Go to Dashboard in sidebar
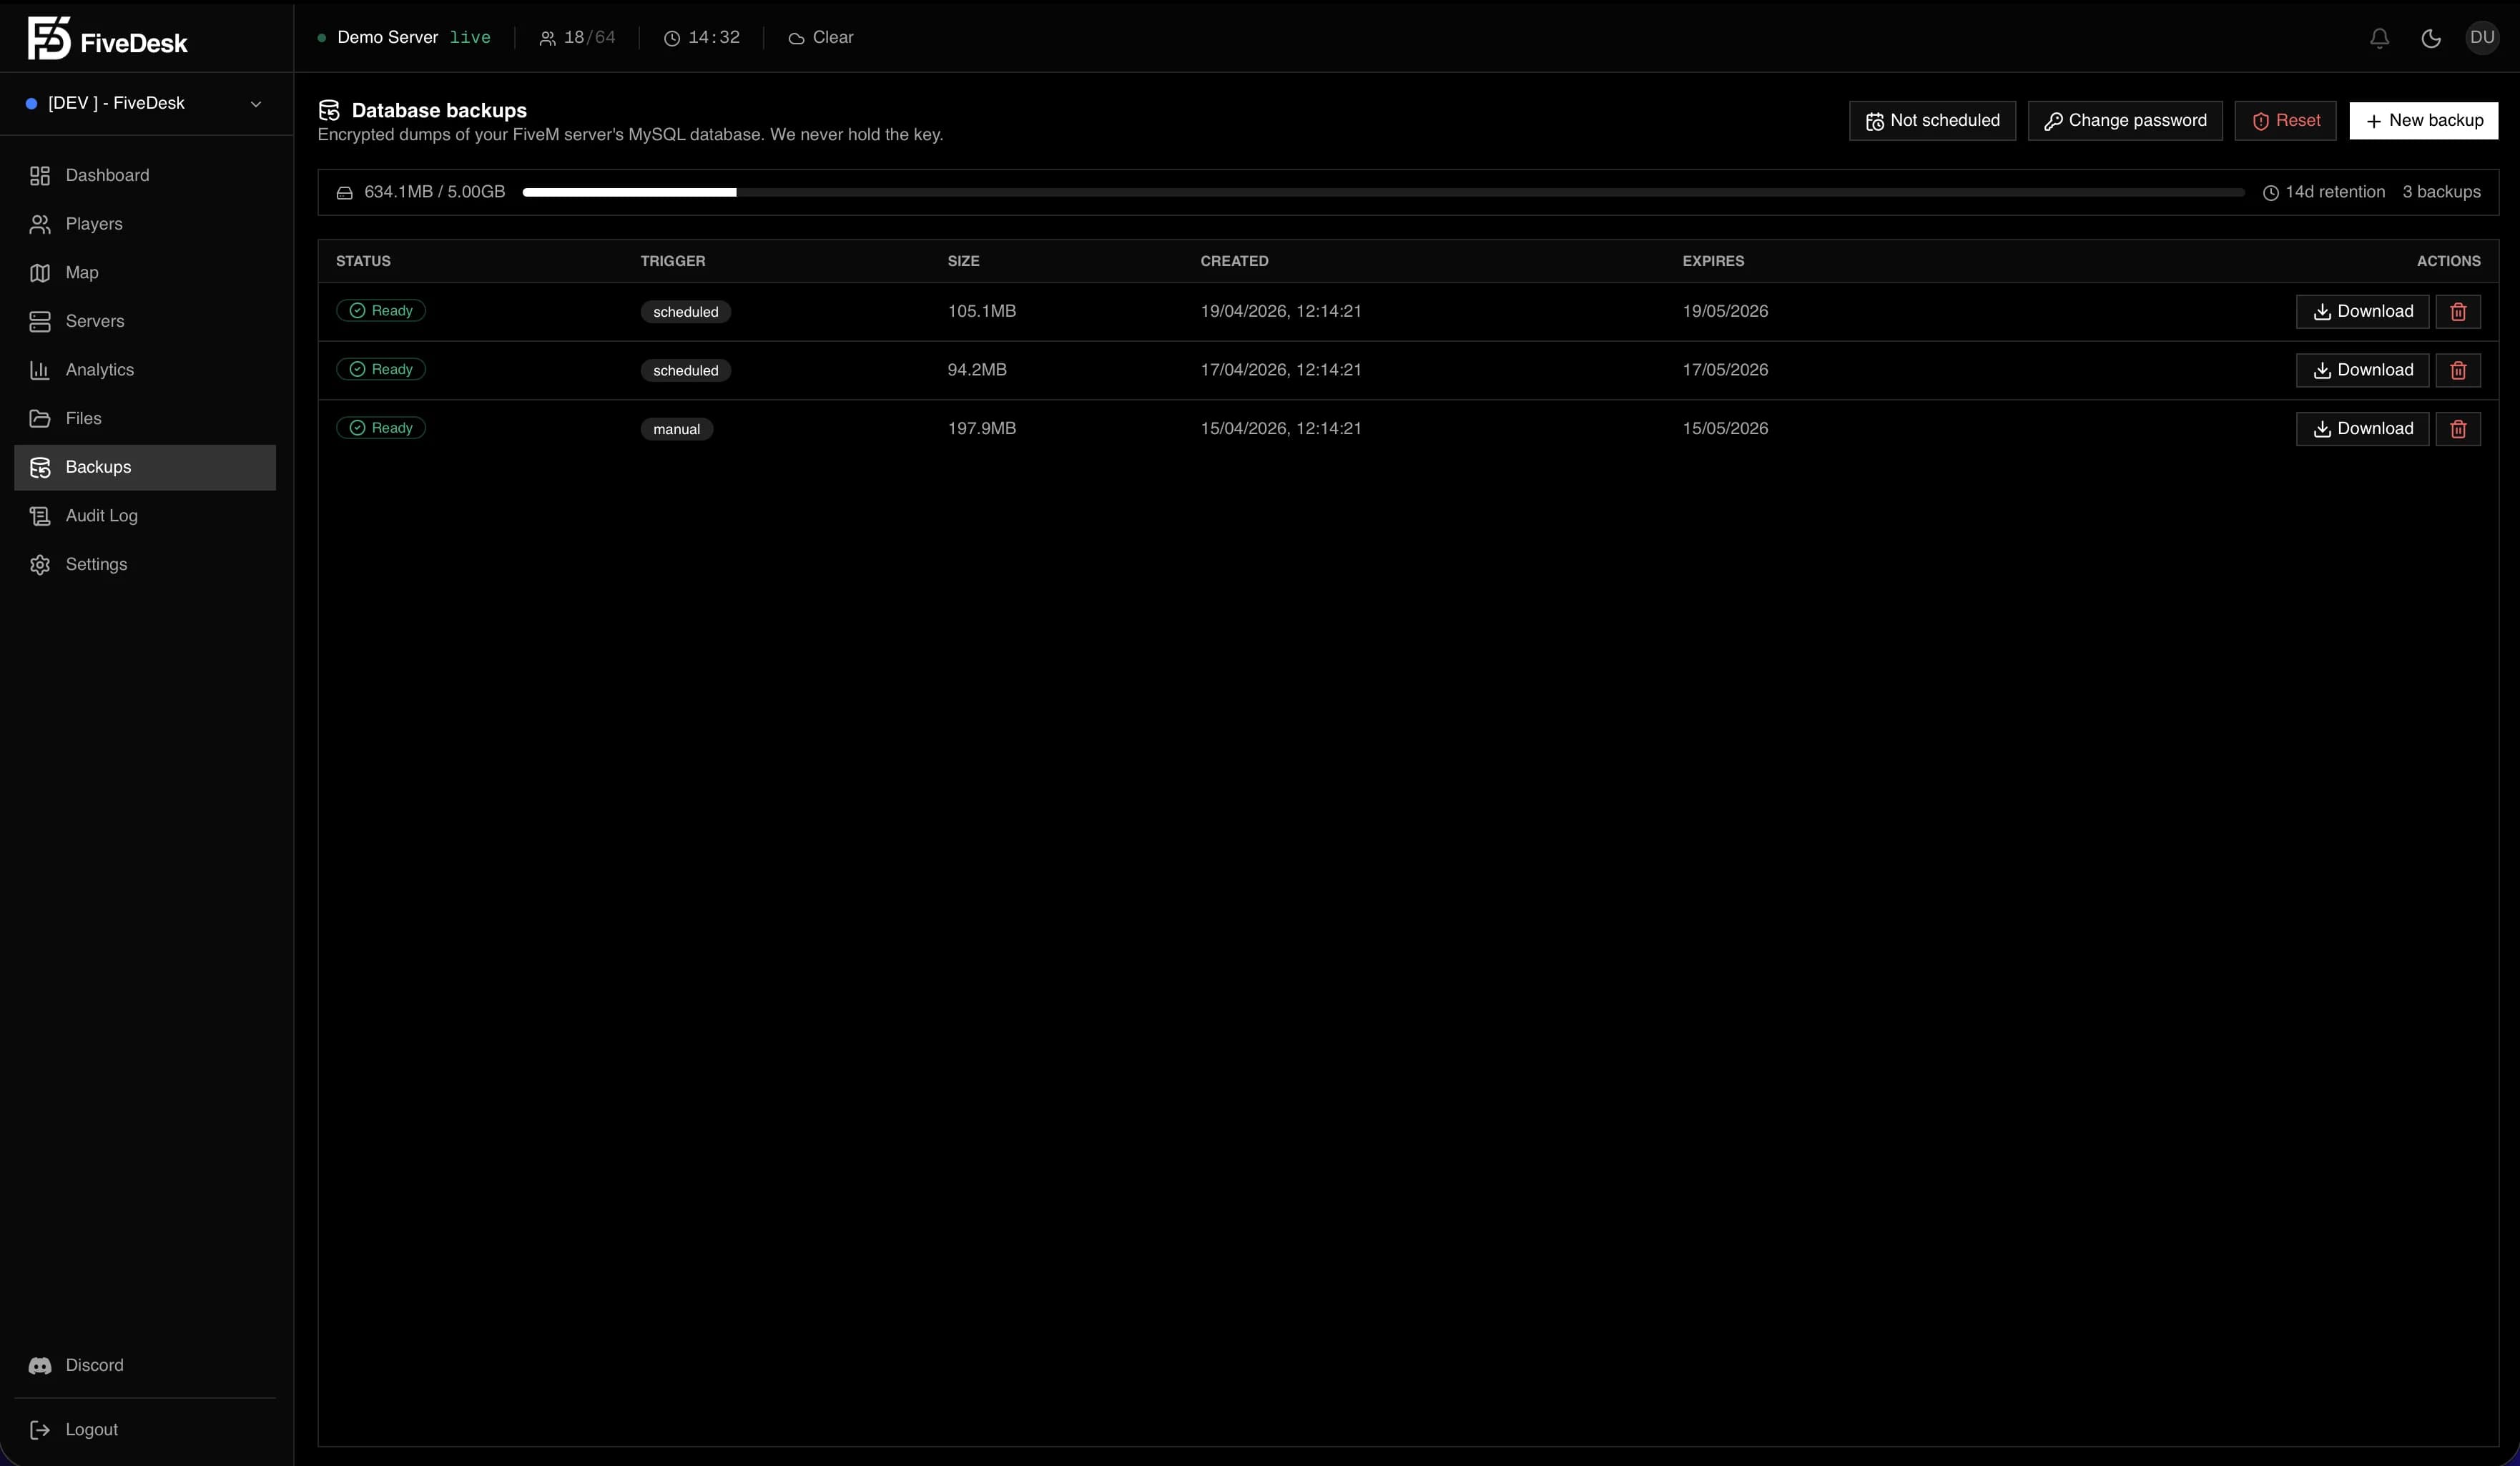Image resolution: width=2520 pixels, height=1466 pixels. tap(145, 176)
